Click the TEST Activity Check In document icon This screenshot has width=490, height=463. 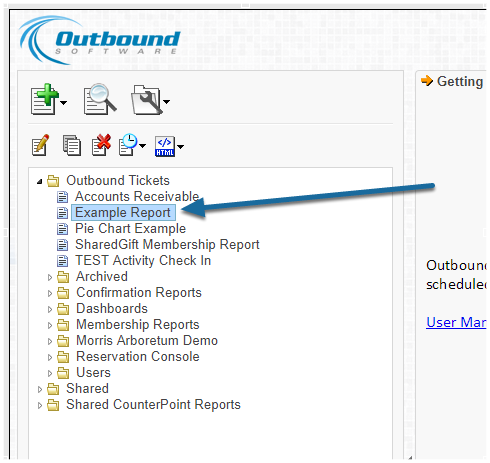62,261
